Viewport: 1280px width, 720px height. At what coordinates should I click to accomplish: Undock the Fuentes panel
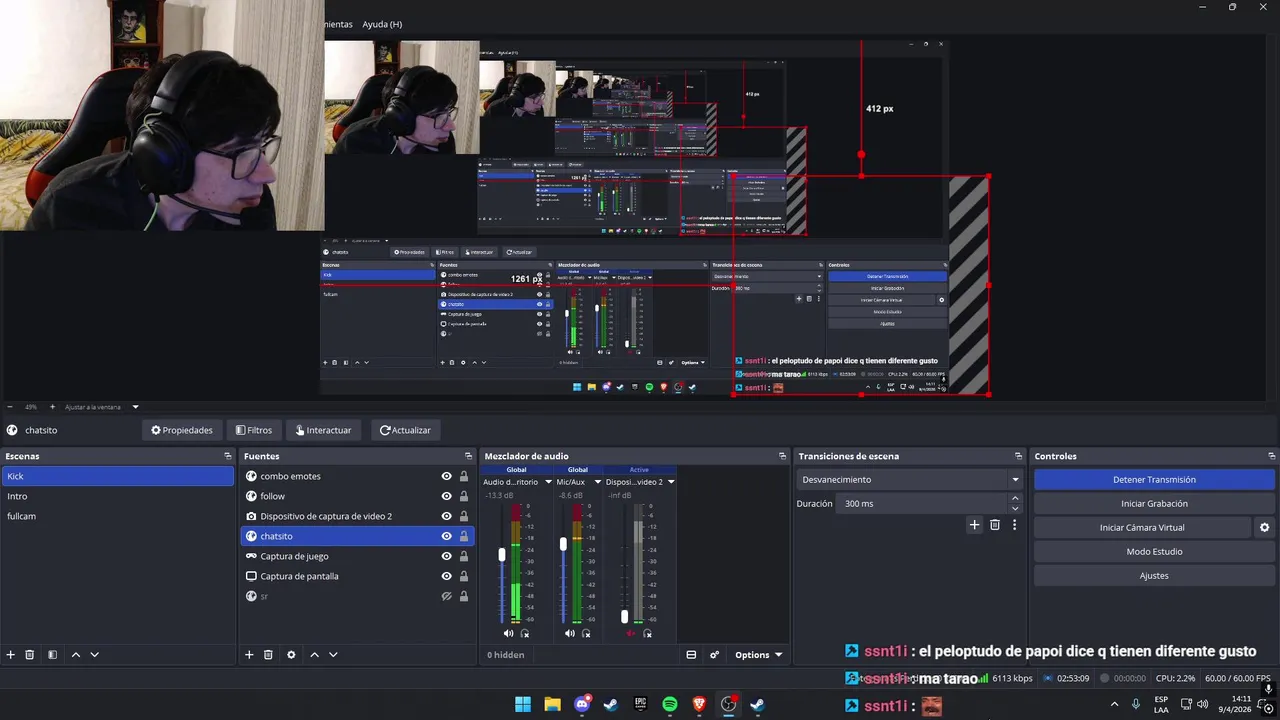coord(468,456)
